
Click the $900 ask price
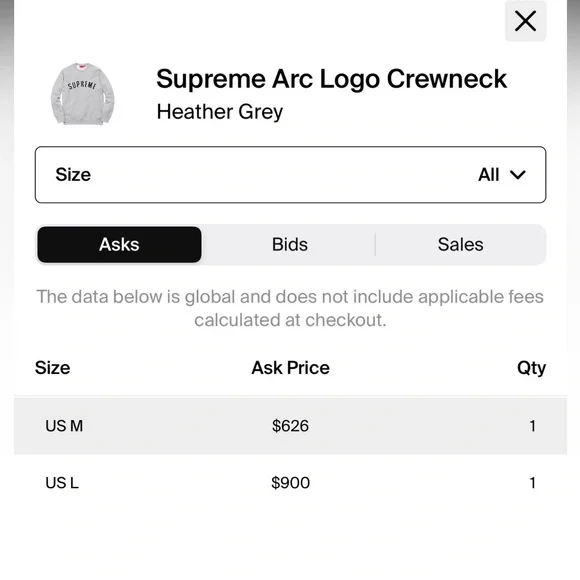(x=290, y=483)
